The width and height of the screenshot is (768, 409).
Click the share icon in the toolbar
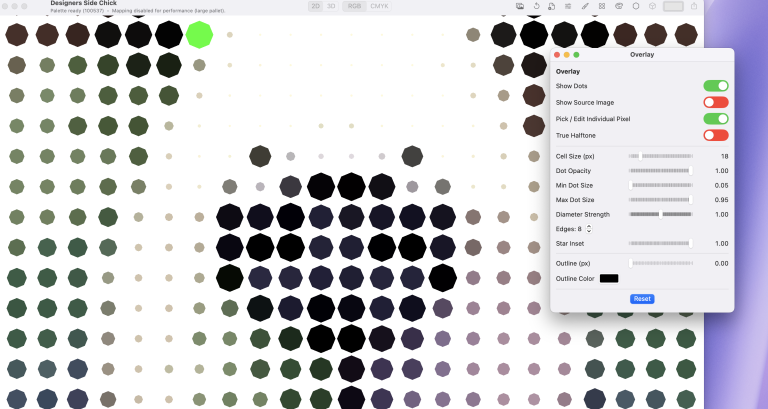click(694, 6)
